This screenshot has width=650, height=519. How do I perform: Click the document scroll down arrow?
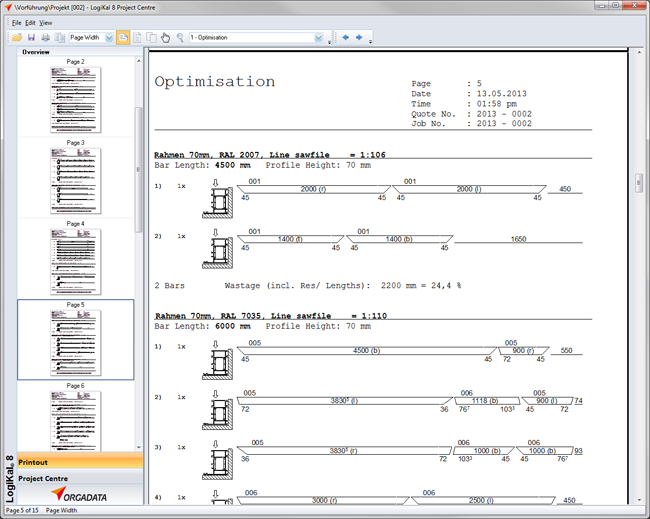pos(639,500)
